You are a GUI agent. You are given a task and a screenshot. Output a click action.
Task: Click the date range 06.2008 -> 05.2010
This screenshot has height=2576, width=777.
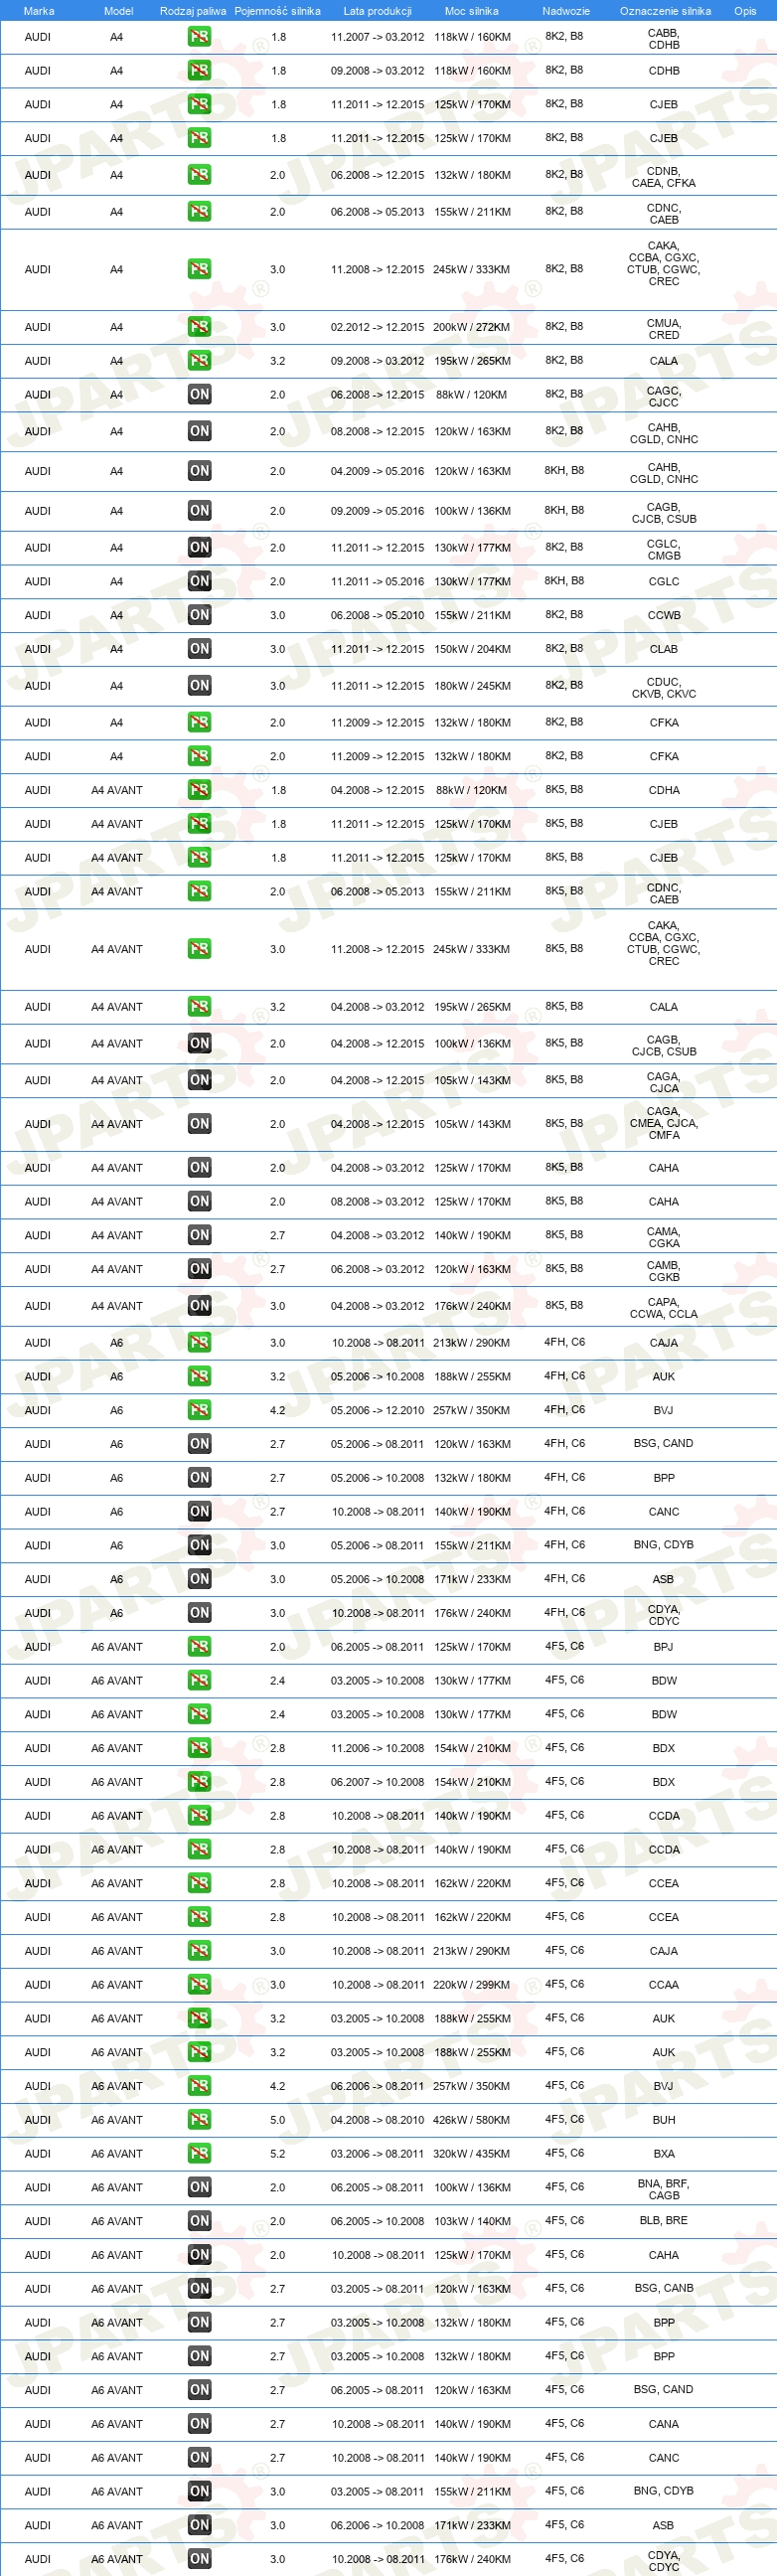[377, 615]
